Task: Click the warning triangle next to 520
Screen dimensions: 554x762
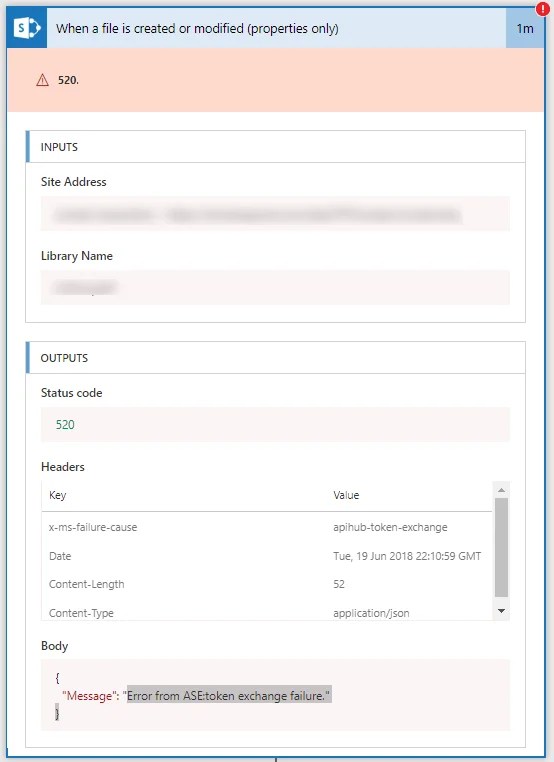Action: (x=43, y=80)
